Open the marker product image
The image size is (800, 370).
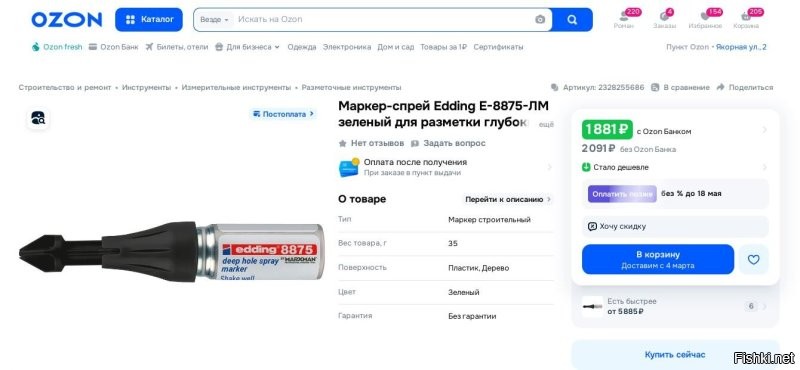point(171,252)
